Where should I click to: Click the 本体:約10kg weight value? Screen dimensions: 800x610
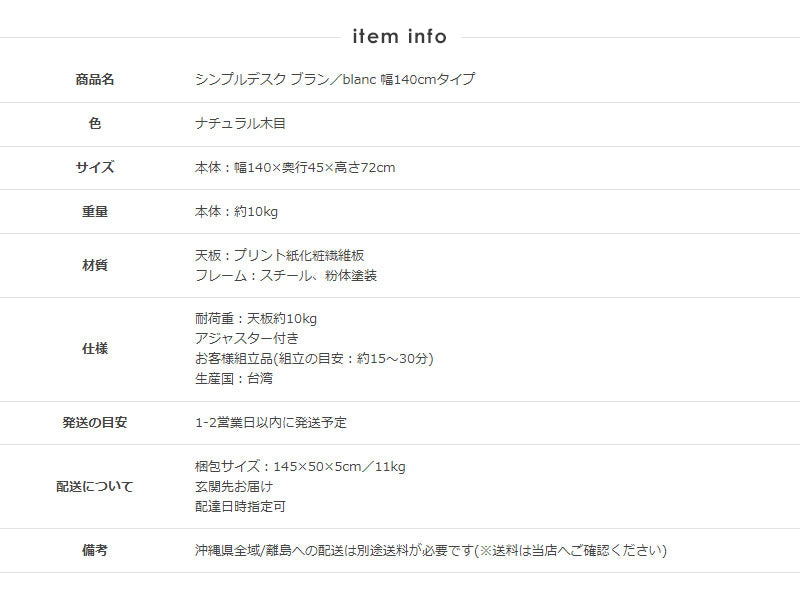236,211
